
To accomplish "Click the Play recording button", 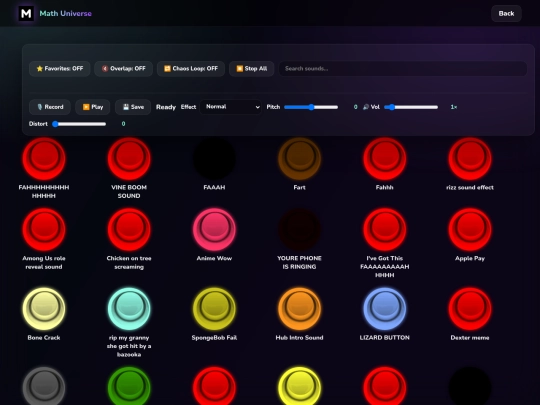I will [93, 107].
